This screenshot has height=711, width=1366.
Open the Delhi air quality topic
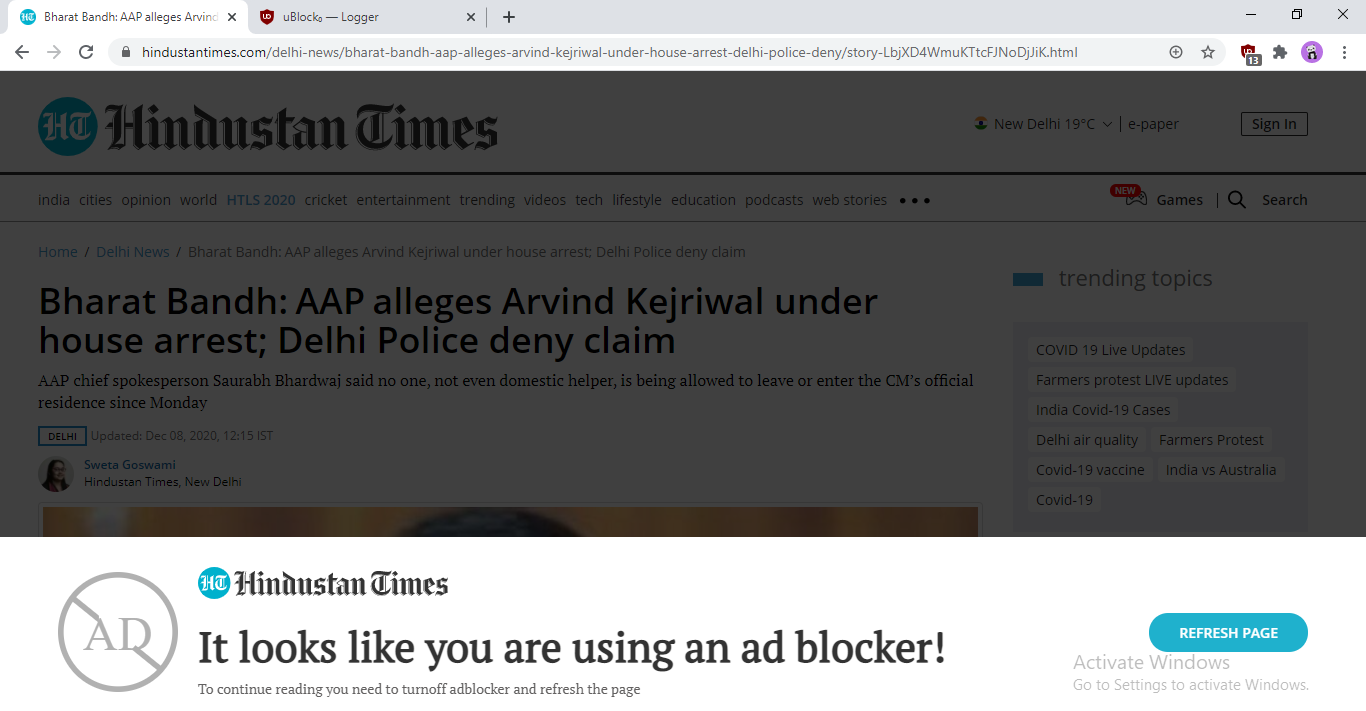click(x=1087, y=440)
